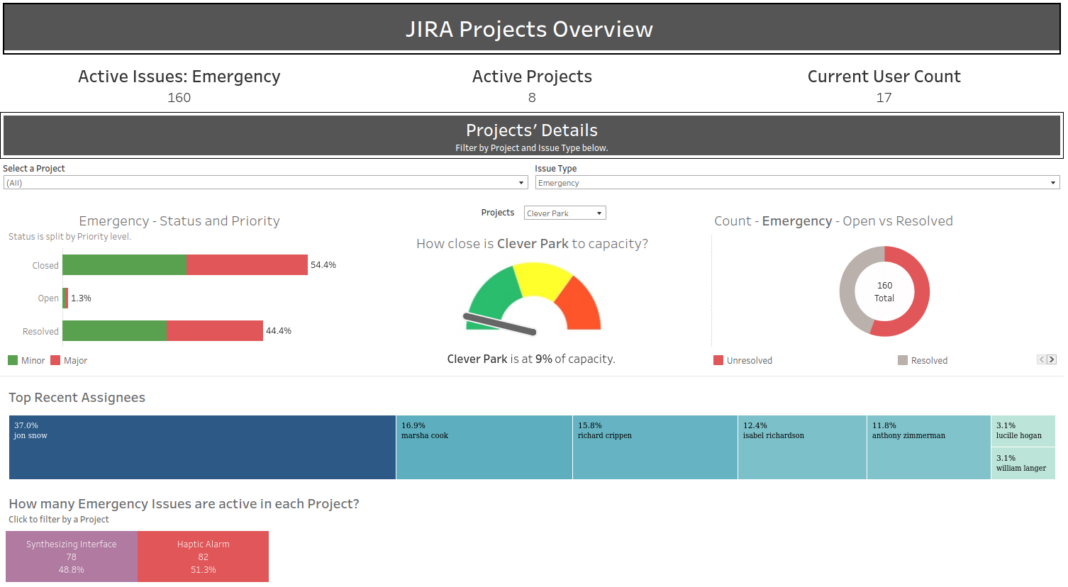Expand the Clever Park projects dropdown
Image resolution: width=1068 pixels, height=587 pixels.
564,213
